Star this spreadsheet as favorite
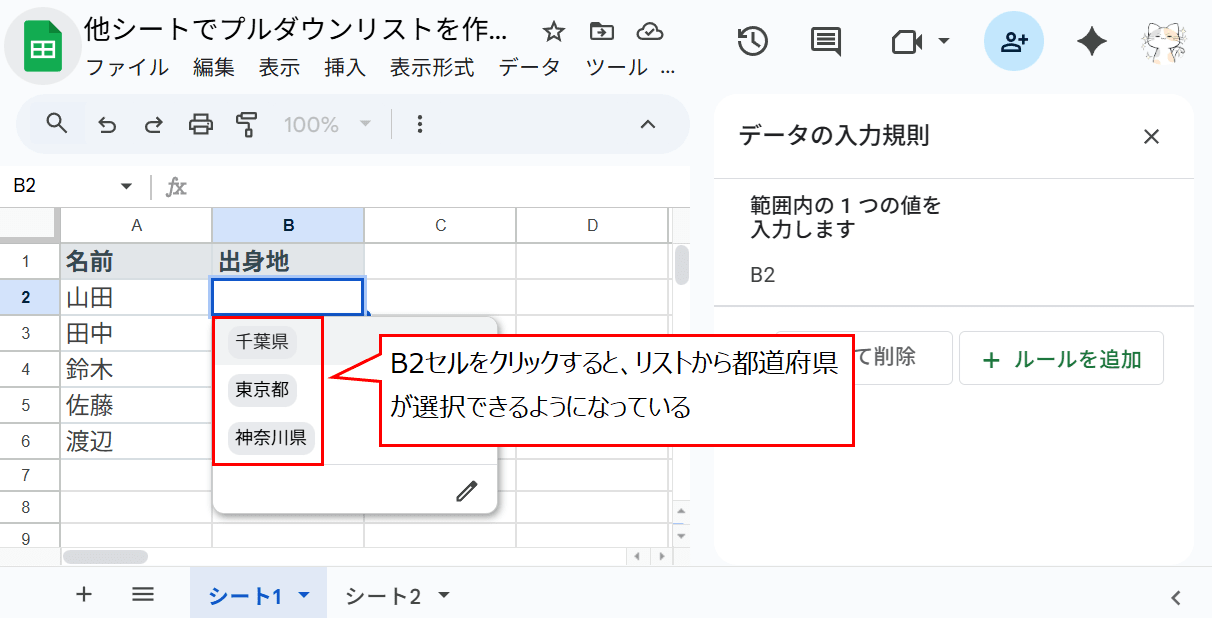Viewport: 1212px width, 618px height. (553, 32)
